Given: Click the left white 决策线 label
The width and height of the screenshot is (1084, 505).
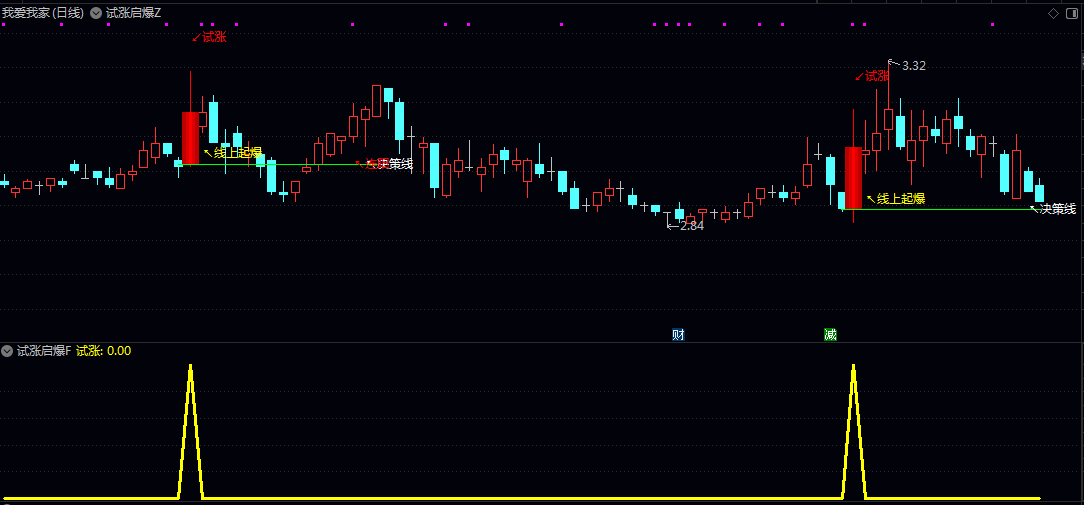Looking at the screenshot, I should pyautogui.click(x=389, y=164).
